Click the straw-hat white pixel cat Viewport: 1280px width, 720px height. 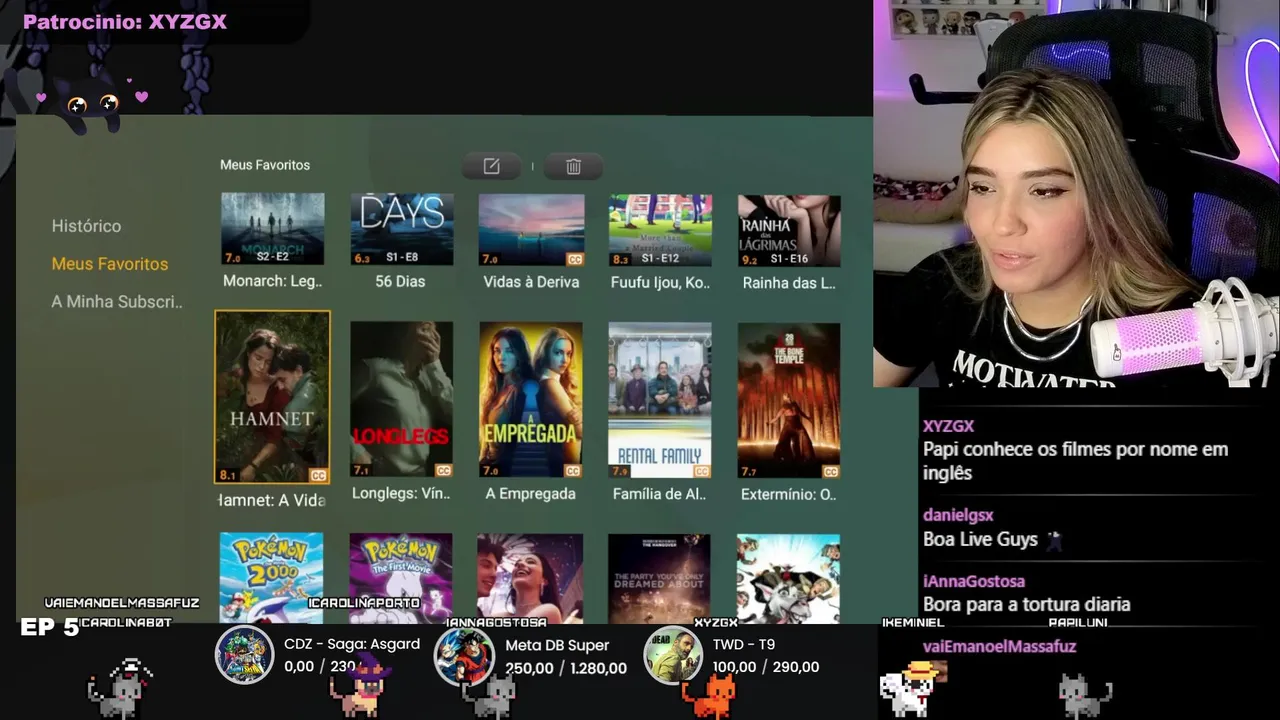tap(908, 688)
